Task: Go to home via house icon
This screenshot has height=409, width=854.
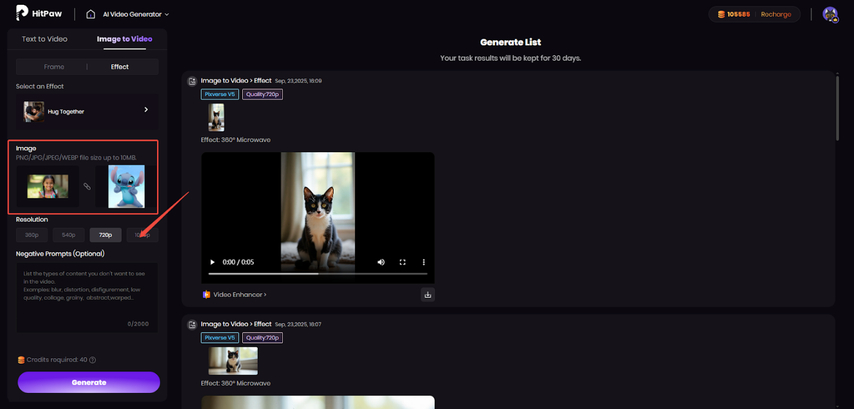Action: (90, 14)
